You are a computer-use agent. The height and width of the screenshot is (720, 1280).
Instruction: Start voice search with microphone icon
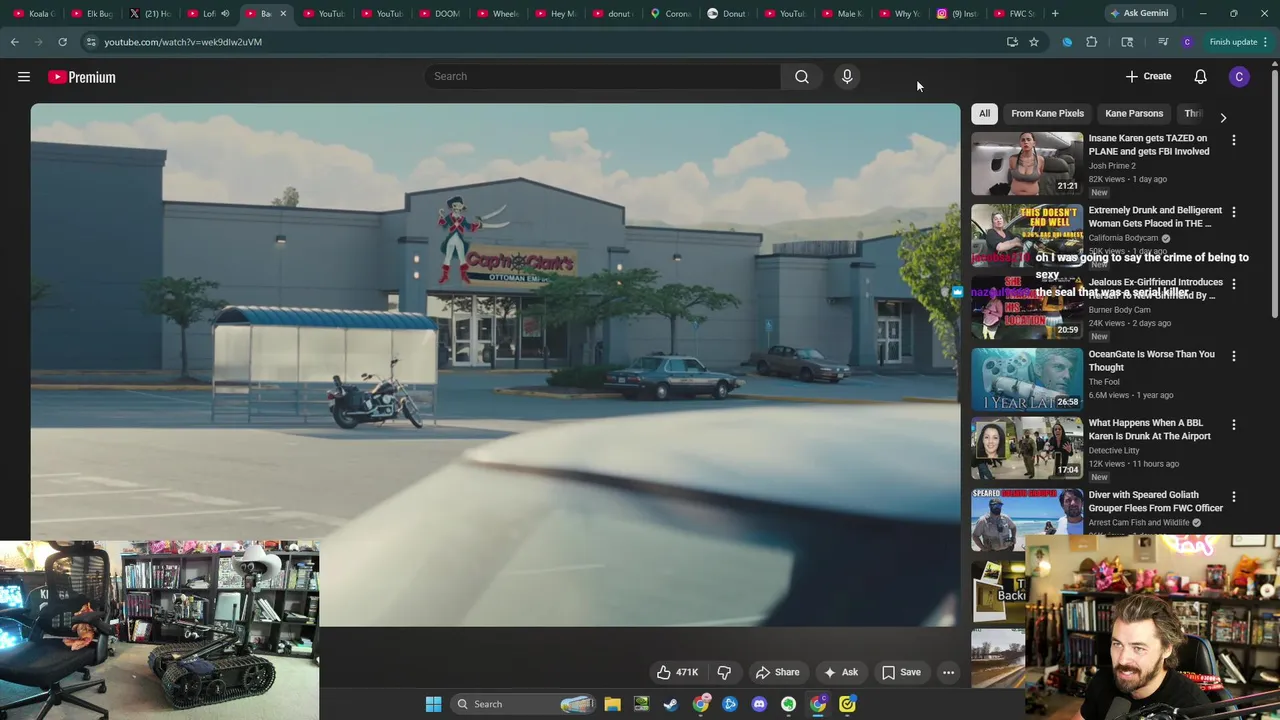pos(847,77)
